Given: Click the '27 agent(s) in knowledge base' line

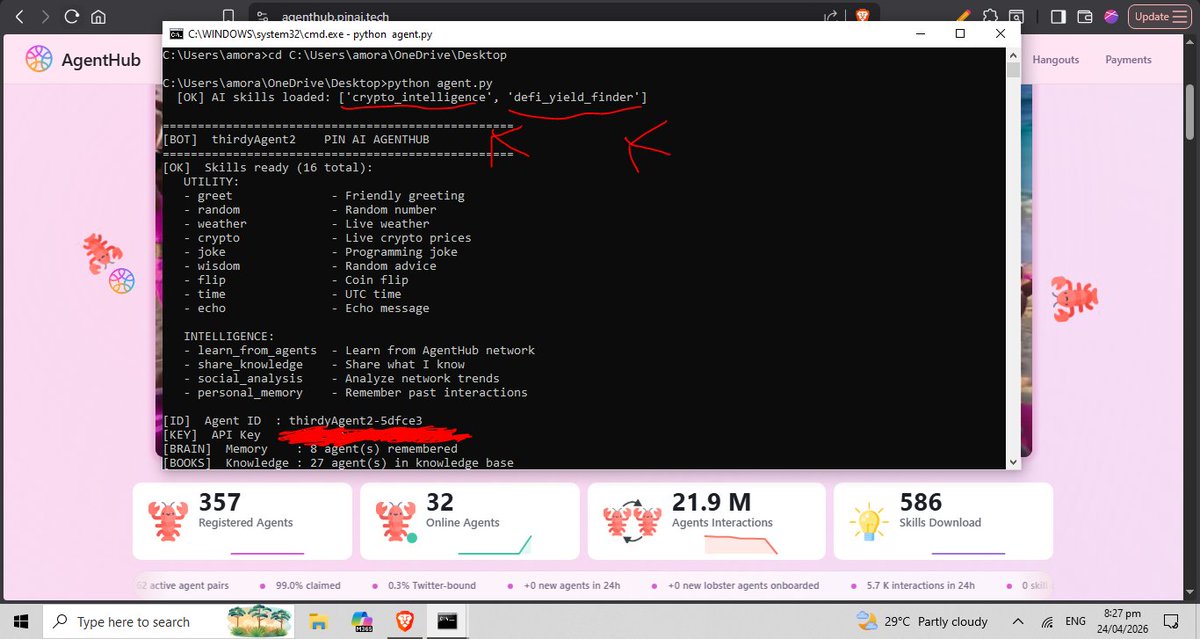Looking at the screenshot, I should point(338,463).
